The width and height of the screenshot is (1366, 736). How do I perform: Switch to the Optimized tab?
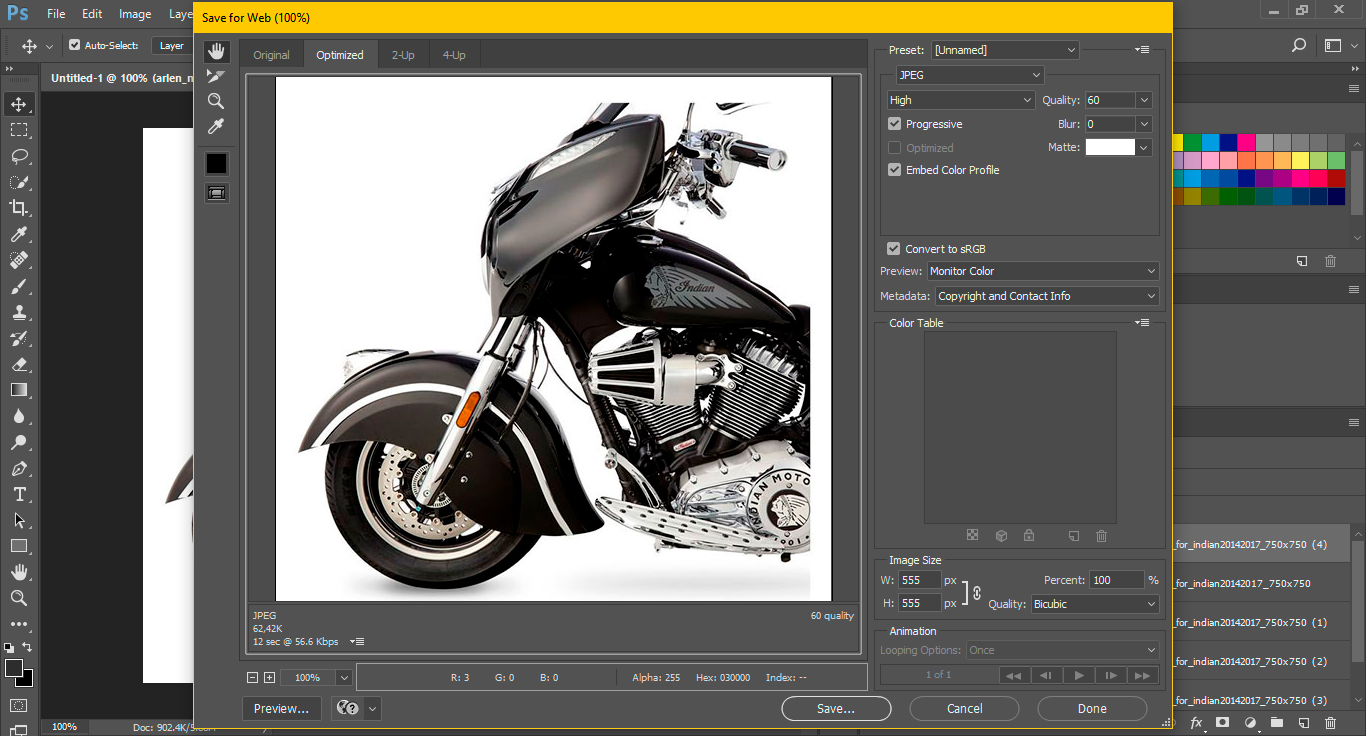[340, 55]
